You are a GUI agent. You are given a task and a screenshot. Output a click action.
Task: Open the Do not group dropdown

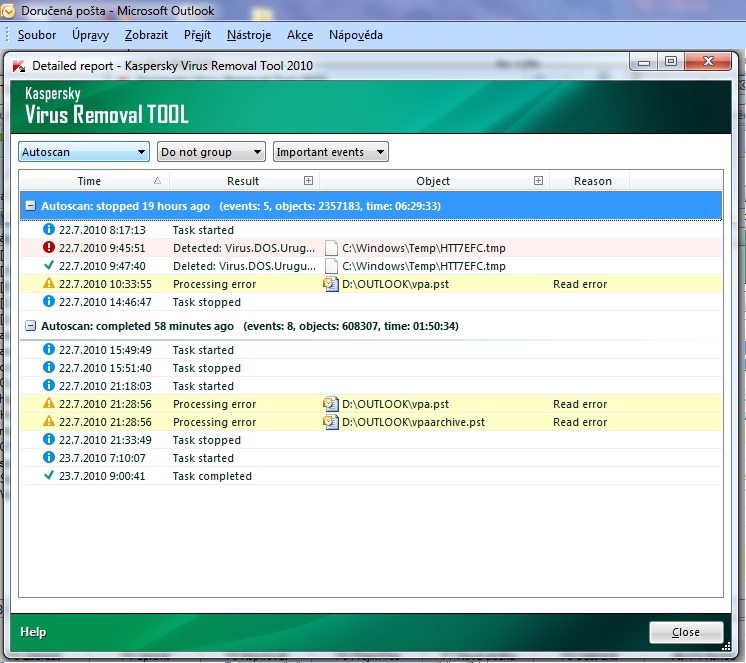(x=211, y=152)
